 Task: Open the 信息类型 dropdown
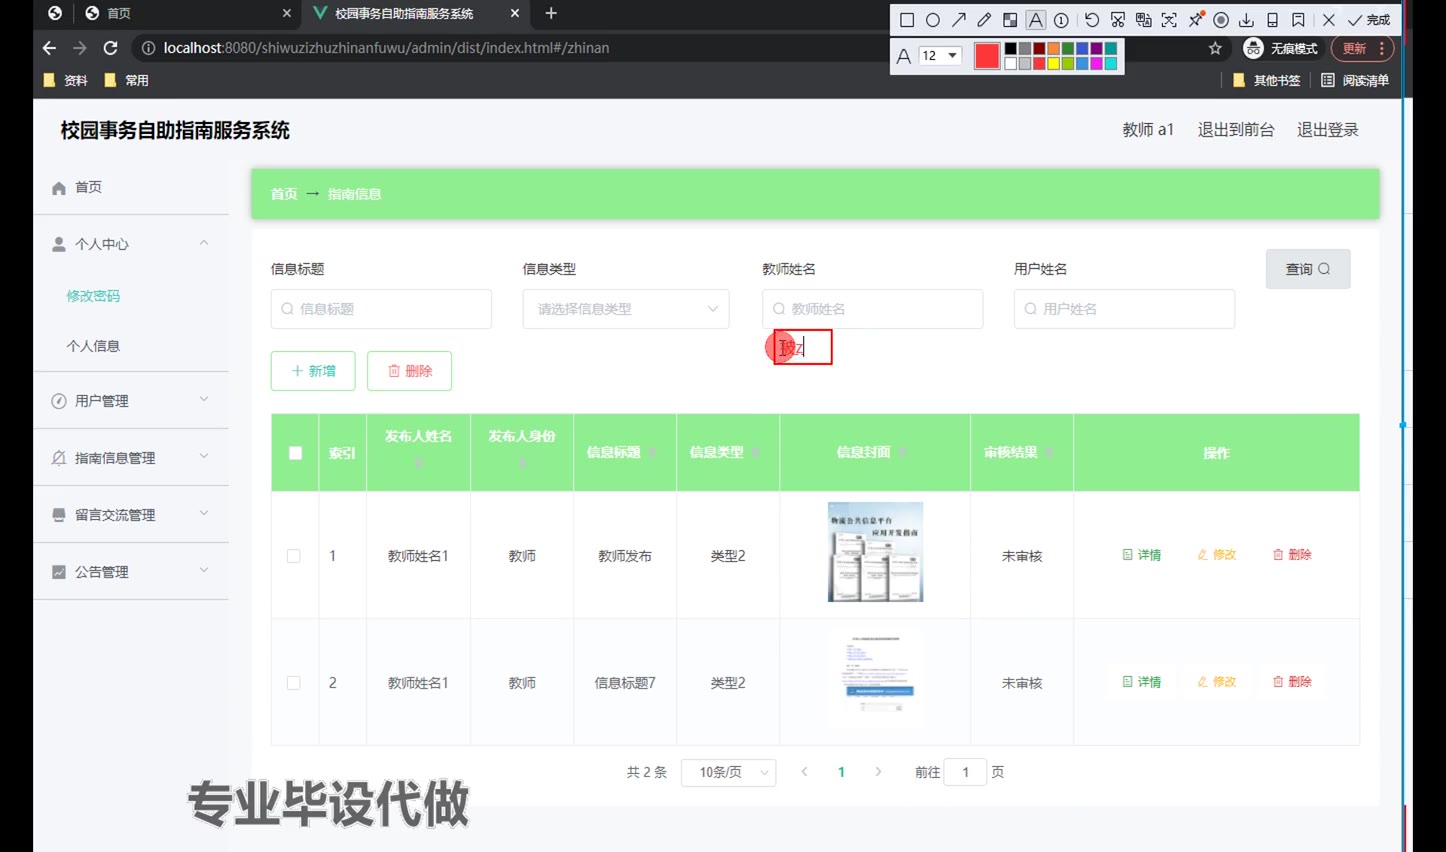(x=625, y=309)
